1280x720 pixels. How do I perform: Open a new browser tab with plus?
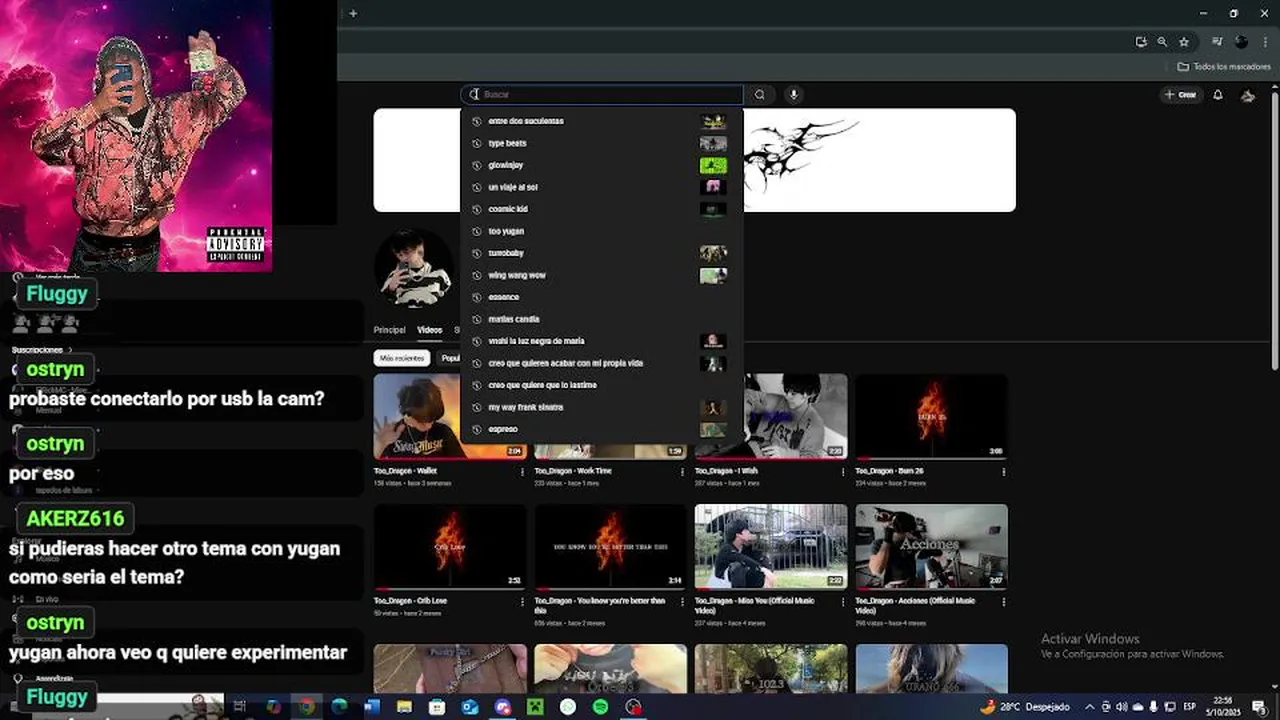(x=353, y=13)
